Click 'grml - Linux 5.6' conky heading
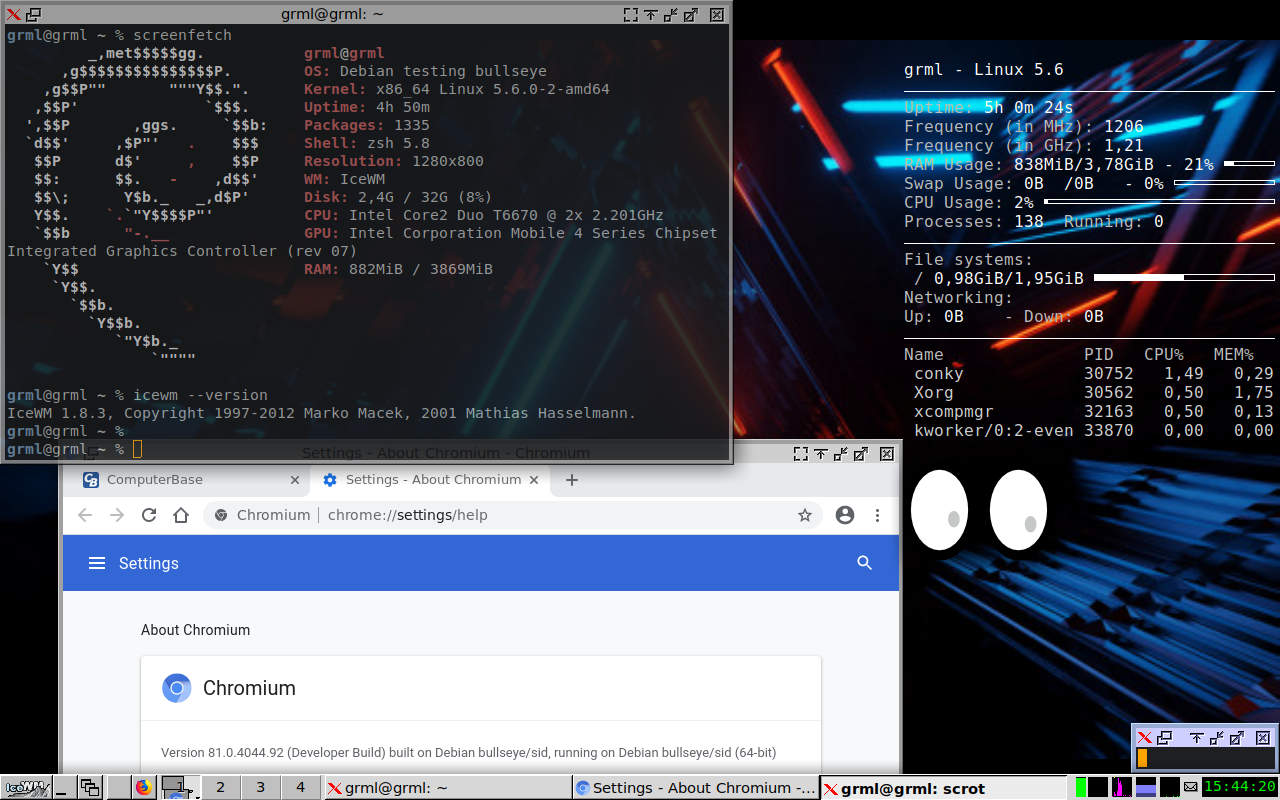Screen dimensions: 1280x800 coord(984,70)
